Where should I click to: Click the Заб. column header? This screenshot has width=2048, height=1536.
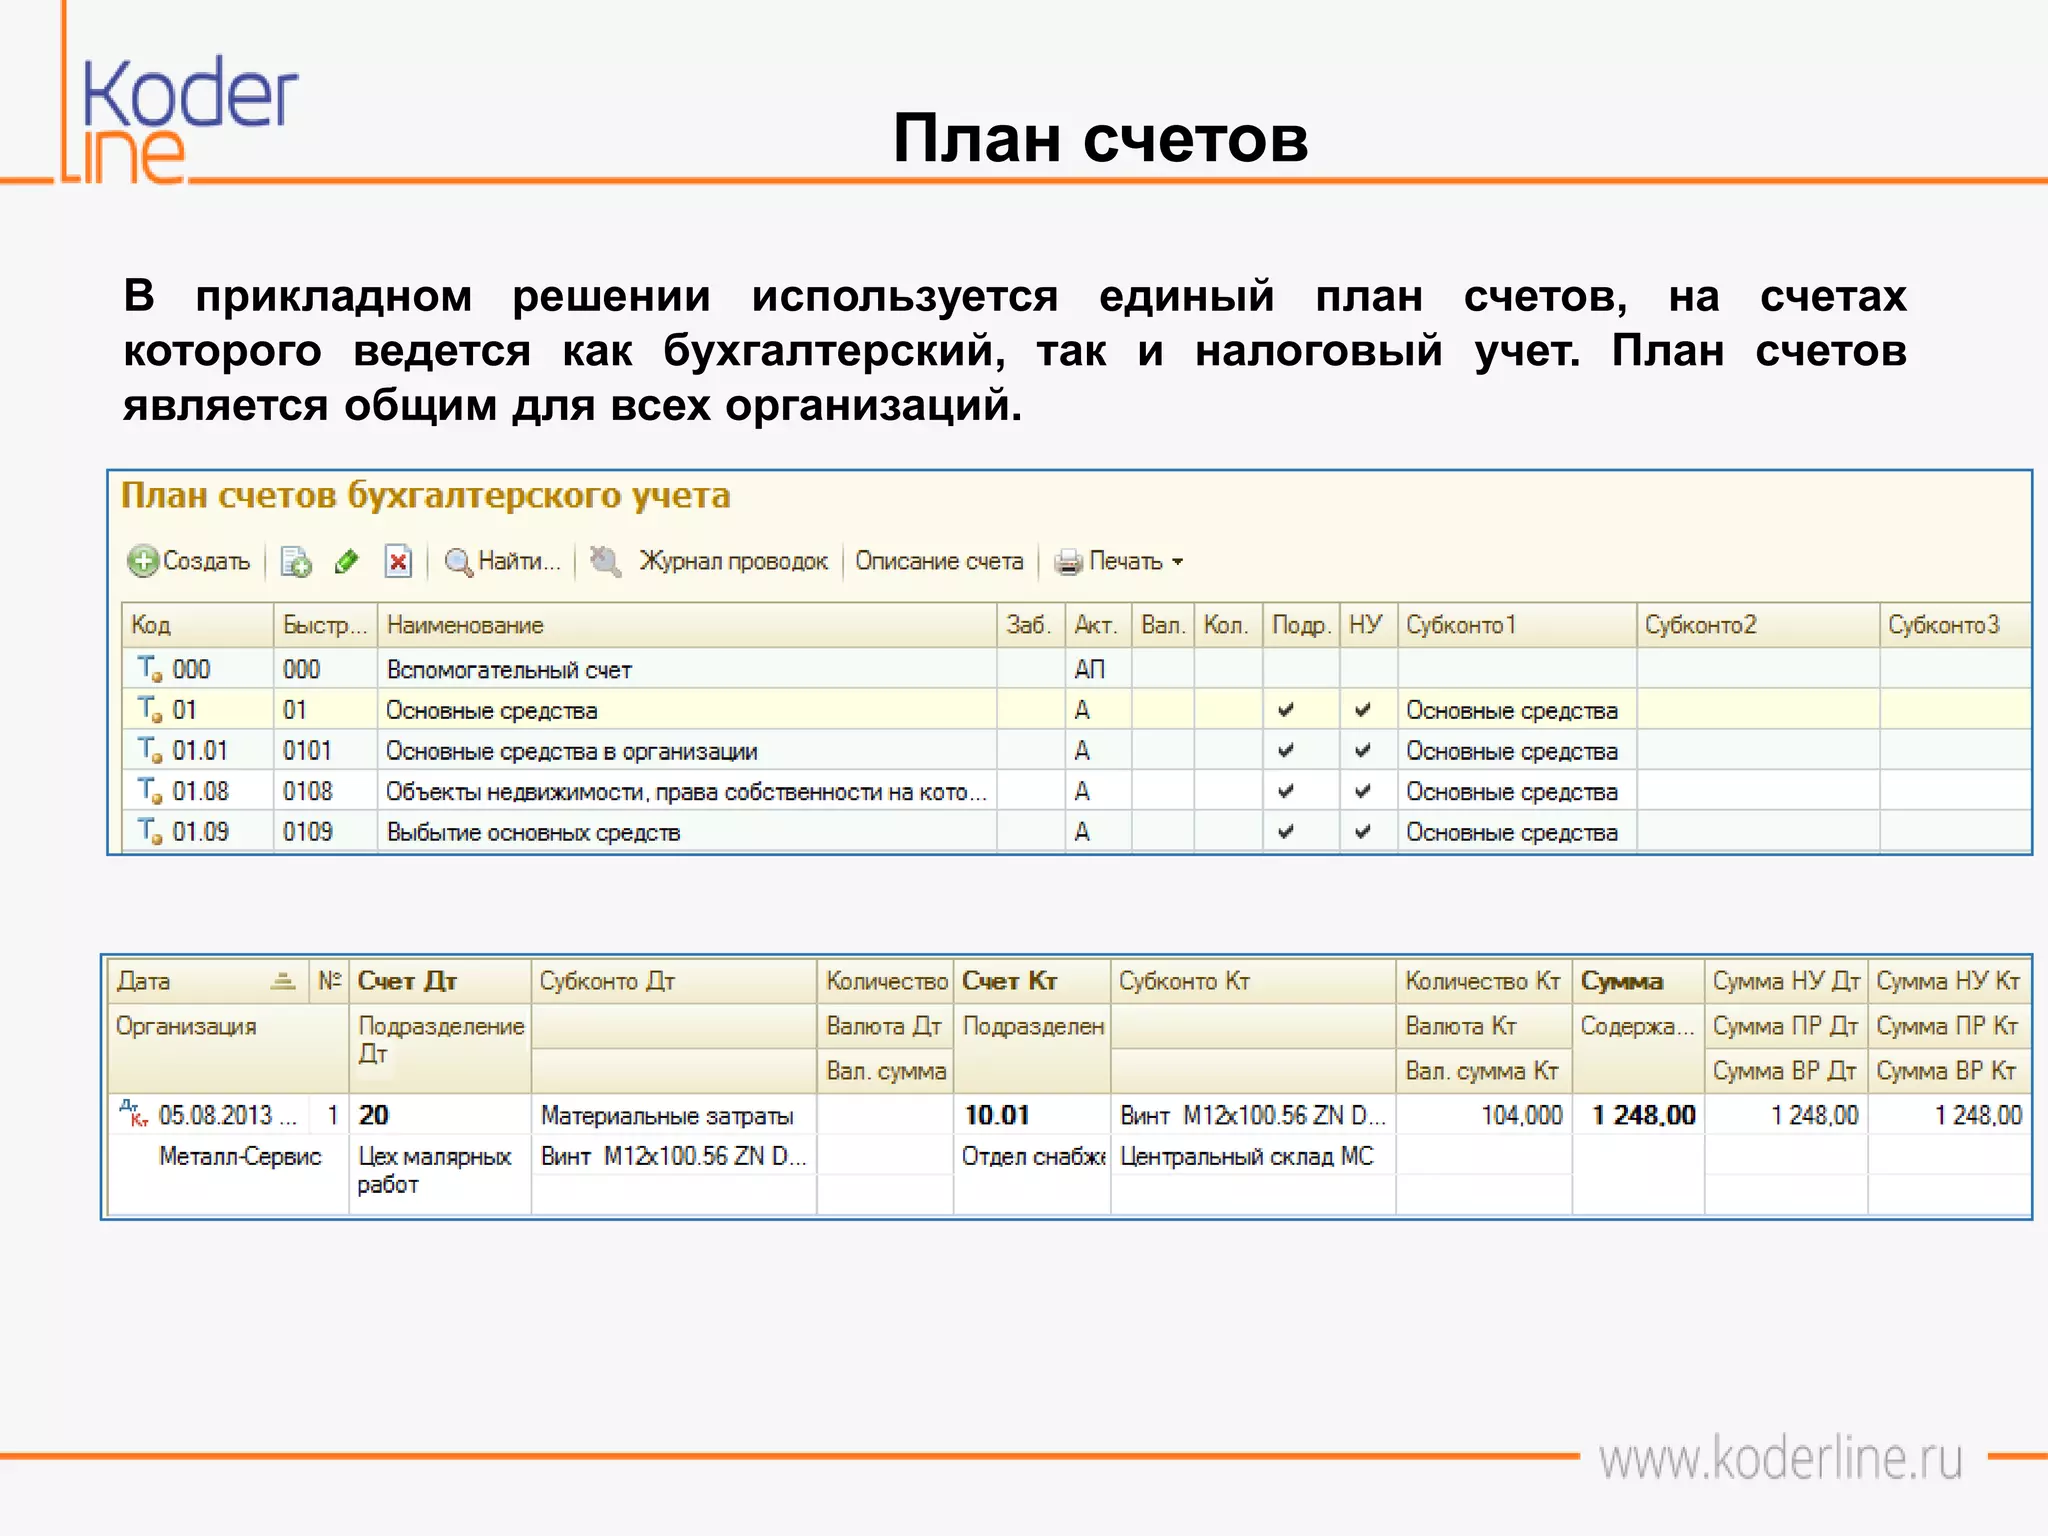[1031, 625]
